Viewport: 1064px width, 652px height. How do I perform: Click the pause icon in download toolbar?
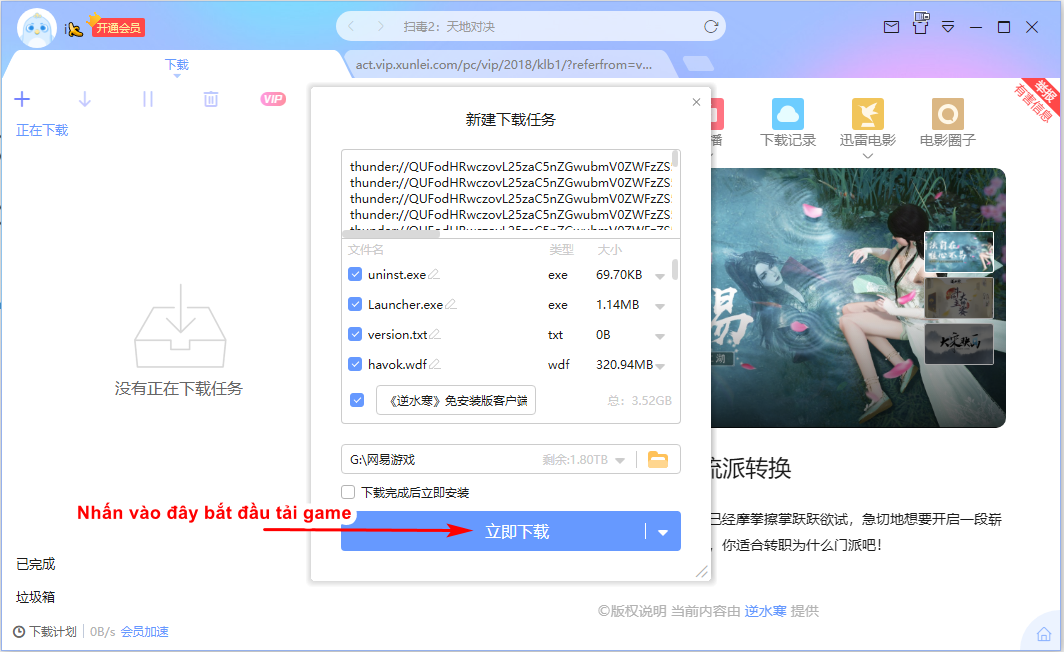coord(148,99)
